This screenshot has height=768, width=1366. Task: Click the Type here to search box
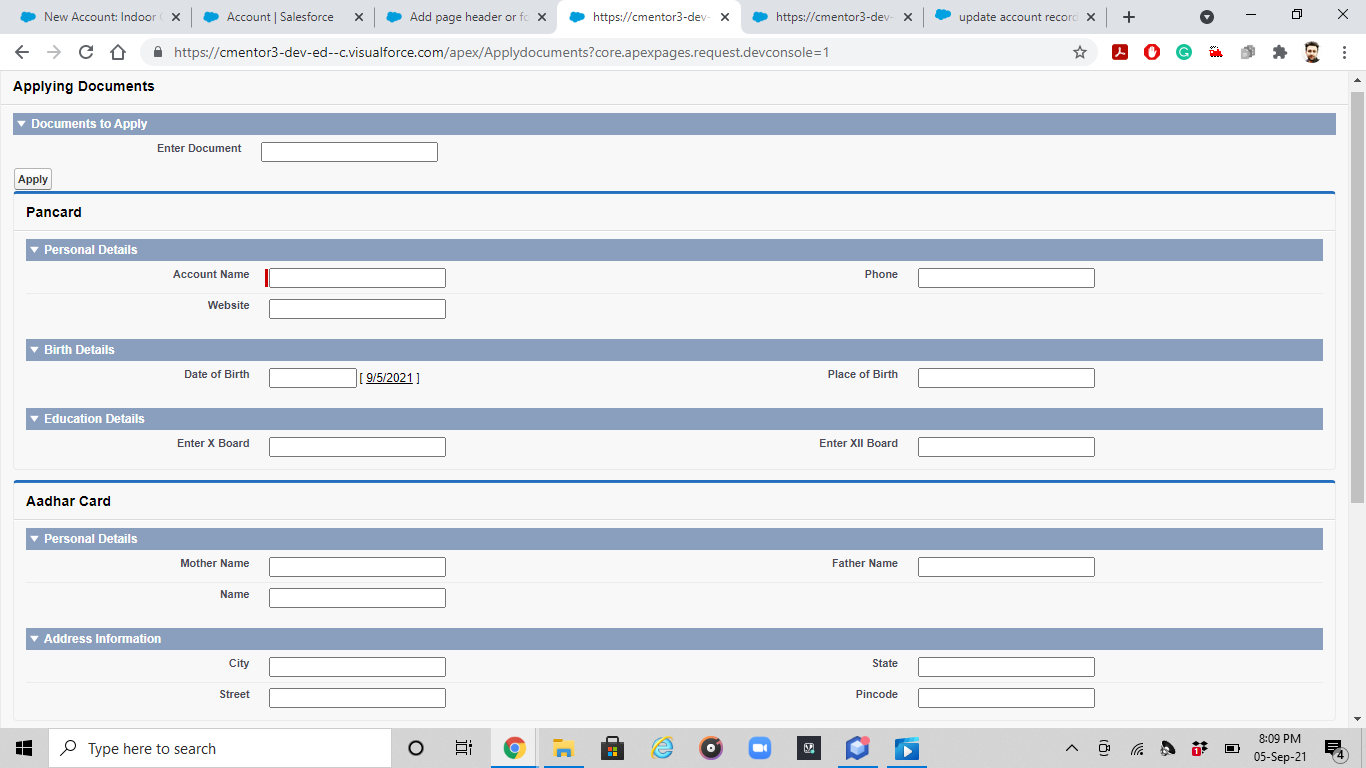pyautogui.click(x=220, y=748)
